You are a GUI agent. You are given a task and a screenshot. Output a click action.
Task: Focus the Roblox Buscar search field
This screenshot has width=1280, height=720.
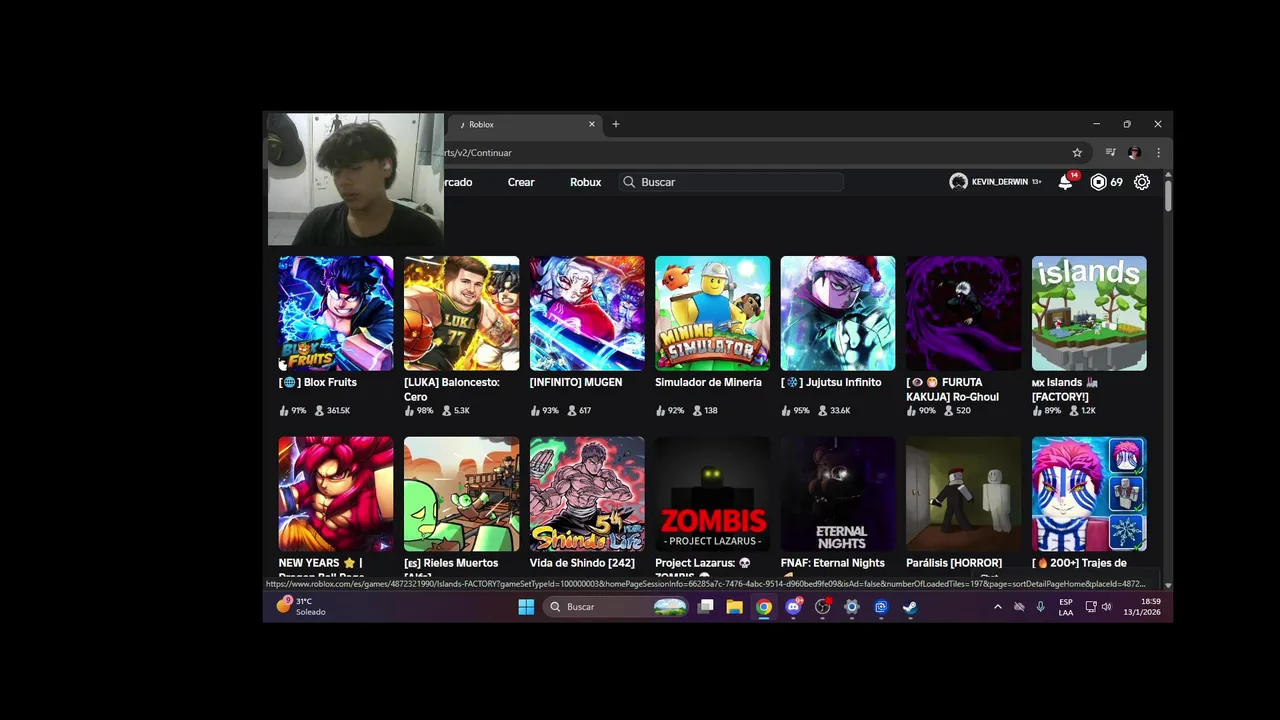(x=732, y=182)
